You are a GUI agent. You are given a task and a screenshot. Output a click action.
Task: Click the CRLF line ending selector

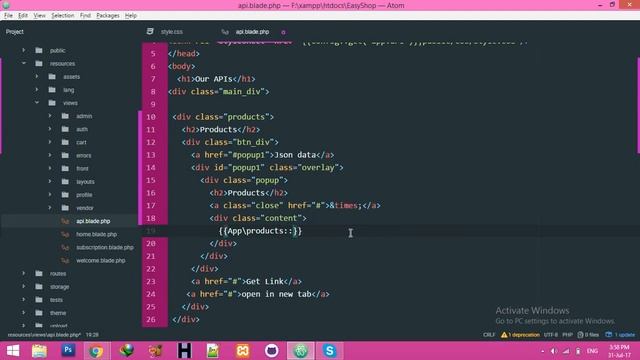pos(489,335)
